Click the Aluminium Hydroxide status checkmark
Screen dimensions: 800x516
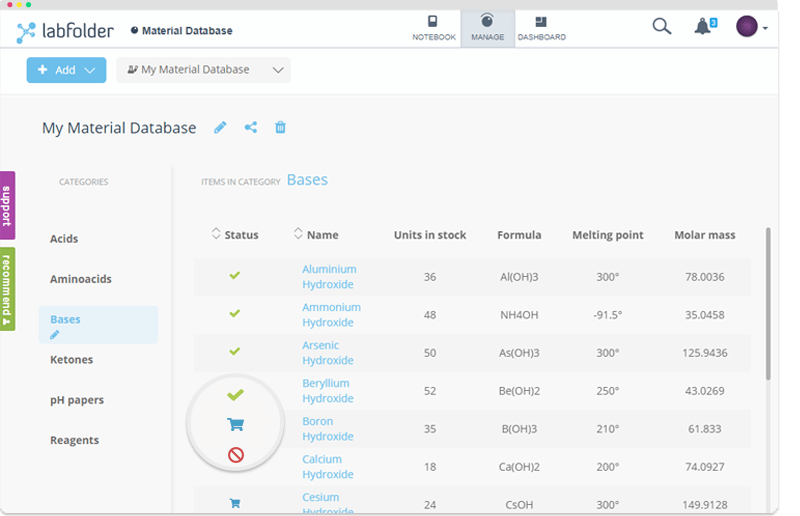point(235,276)
